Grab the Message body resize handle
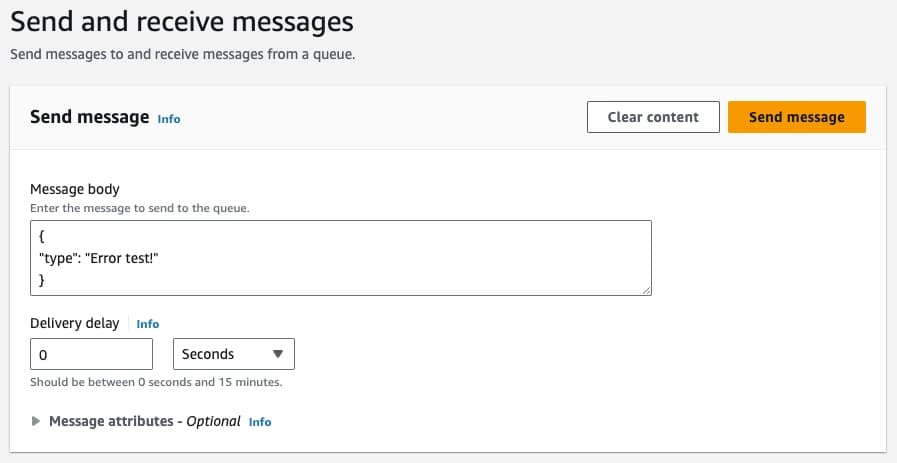897x463 pixels. (646, 290)
